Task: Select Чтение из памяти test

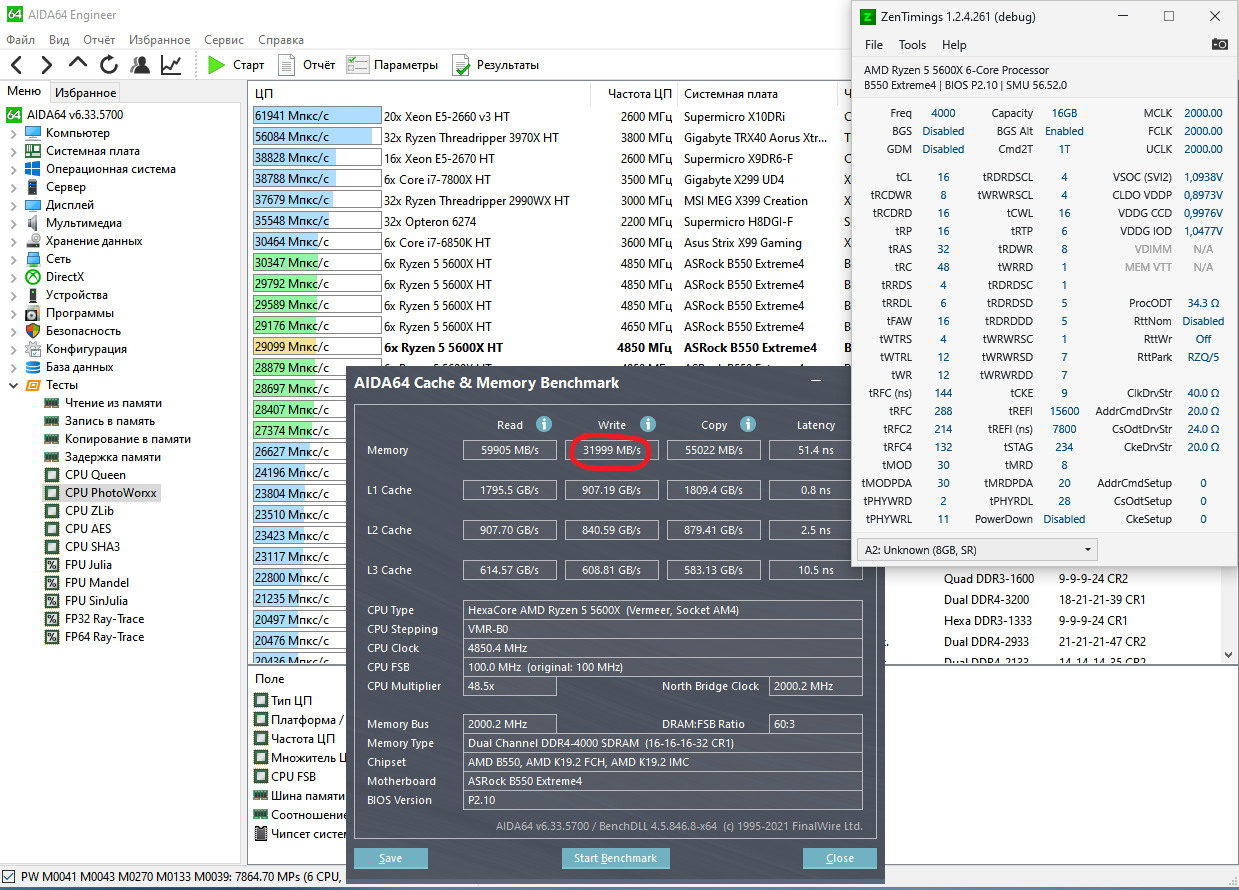Action: [113, 403]
